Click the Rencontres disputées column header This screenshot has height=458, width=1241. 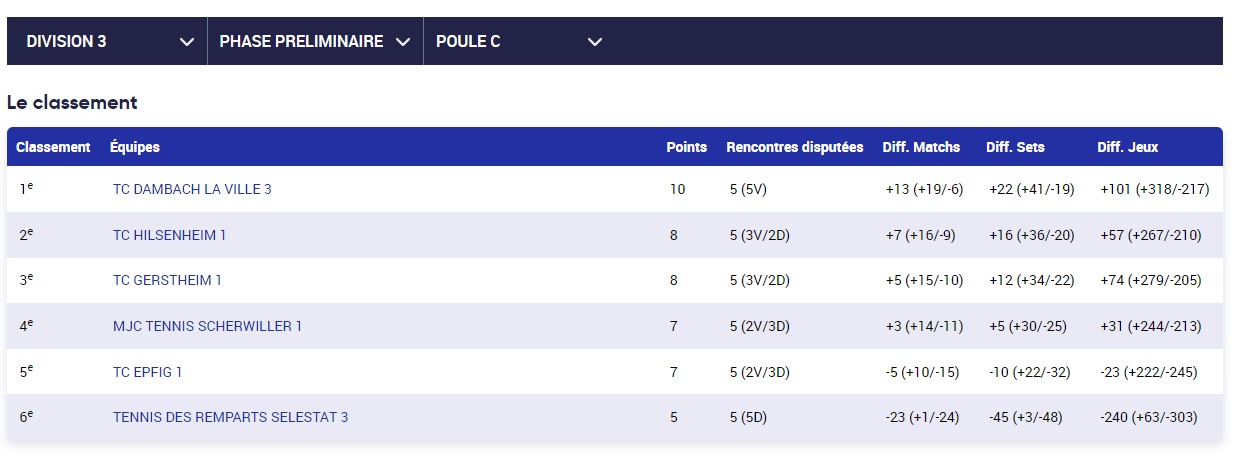click(x=794, y=147)
